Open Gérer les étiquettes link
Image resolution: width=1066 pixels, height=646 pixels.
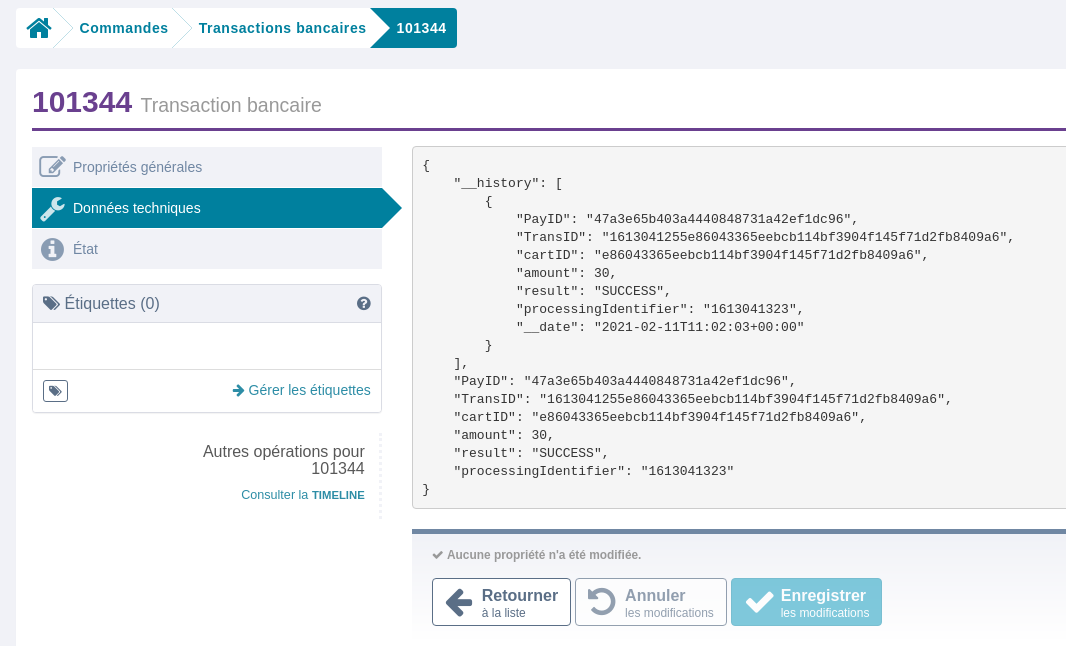pos(301,390)
